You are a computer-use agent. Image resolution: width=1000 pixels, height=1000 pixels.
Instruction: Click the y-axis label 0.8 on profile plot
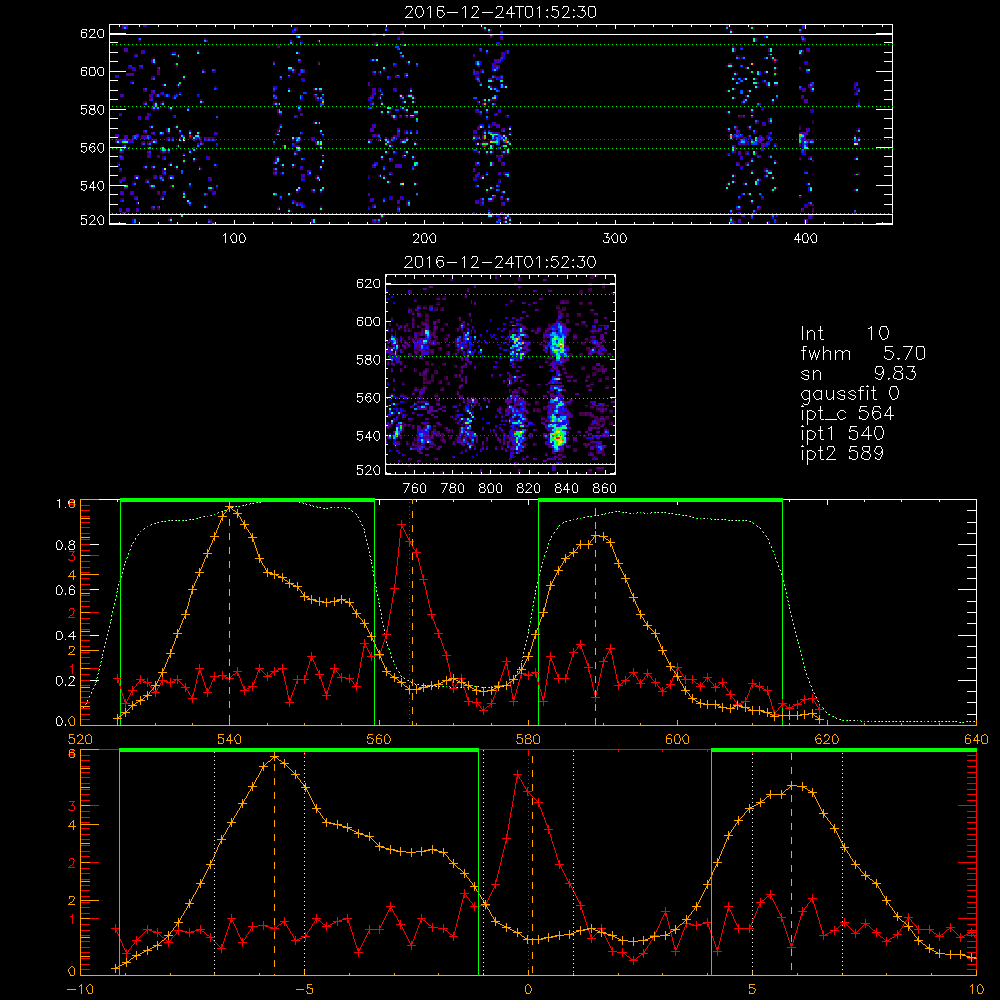(x=65, y=545)
